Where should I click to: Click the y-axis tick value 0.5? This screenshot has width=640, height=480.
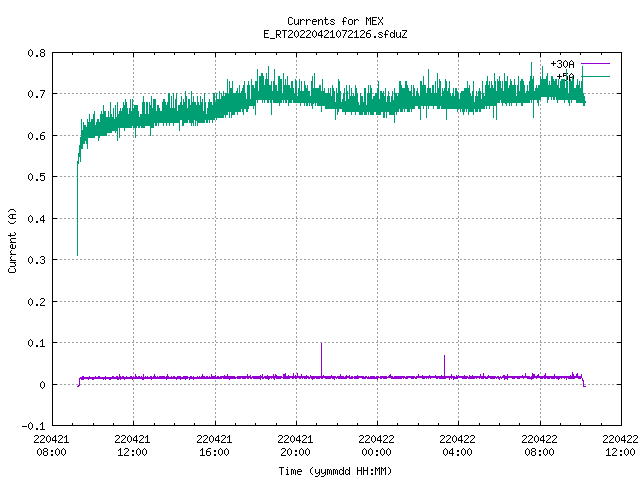(36, 177)
